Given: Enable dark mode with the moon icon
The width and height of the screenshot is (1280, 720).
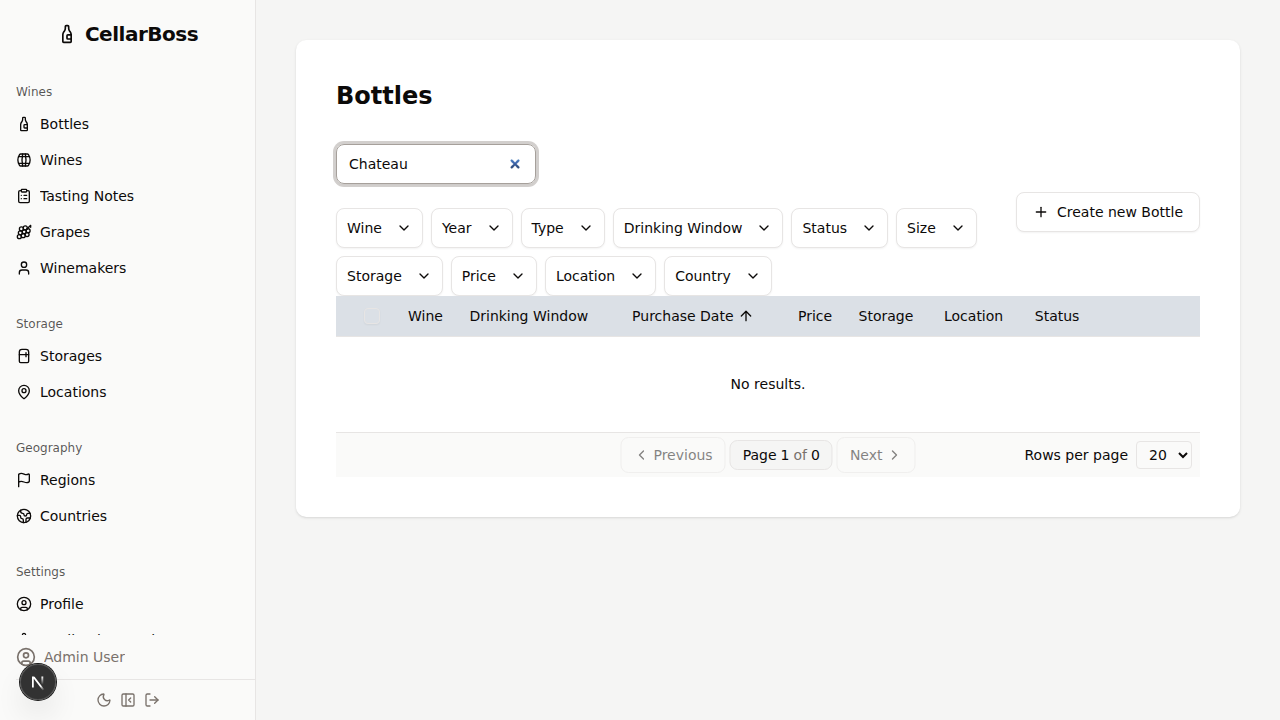Looking at the screenshot, I should 104,700.
